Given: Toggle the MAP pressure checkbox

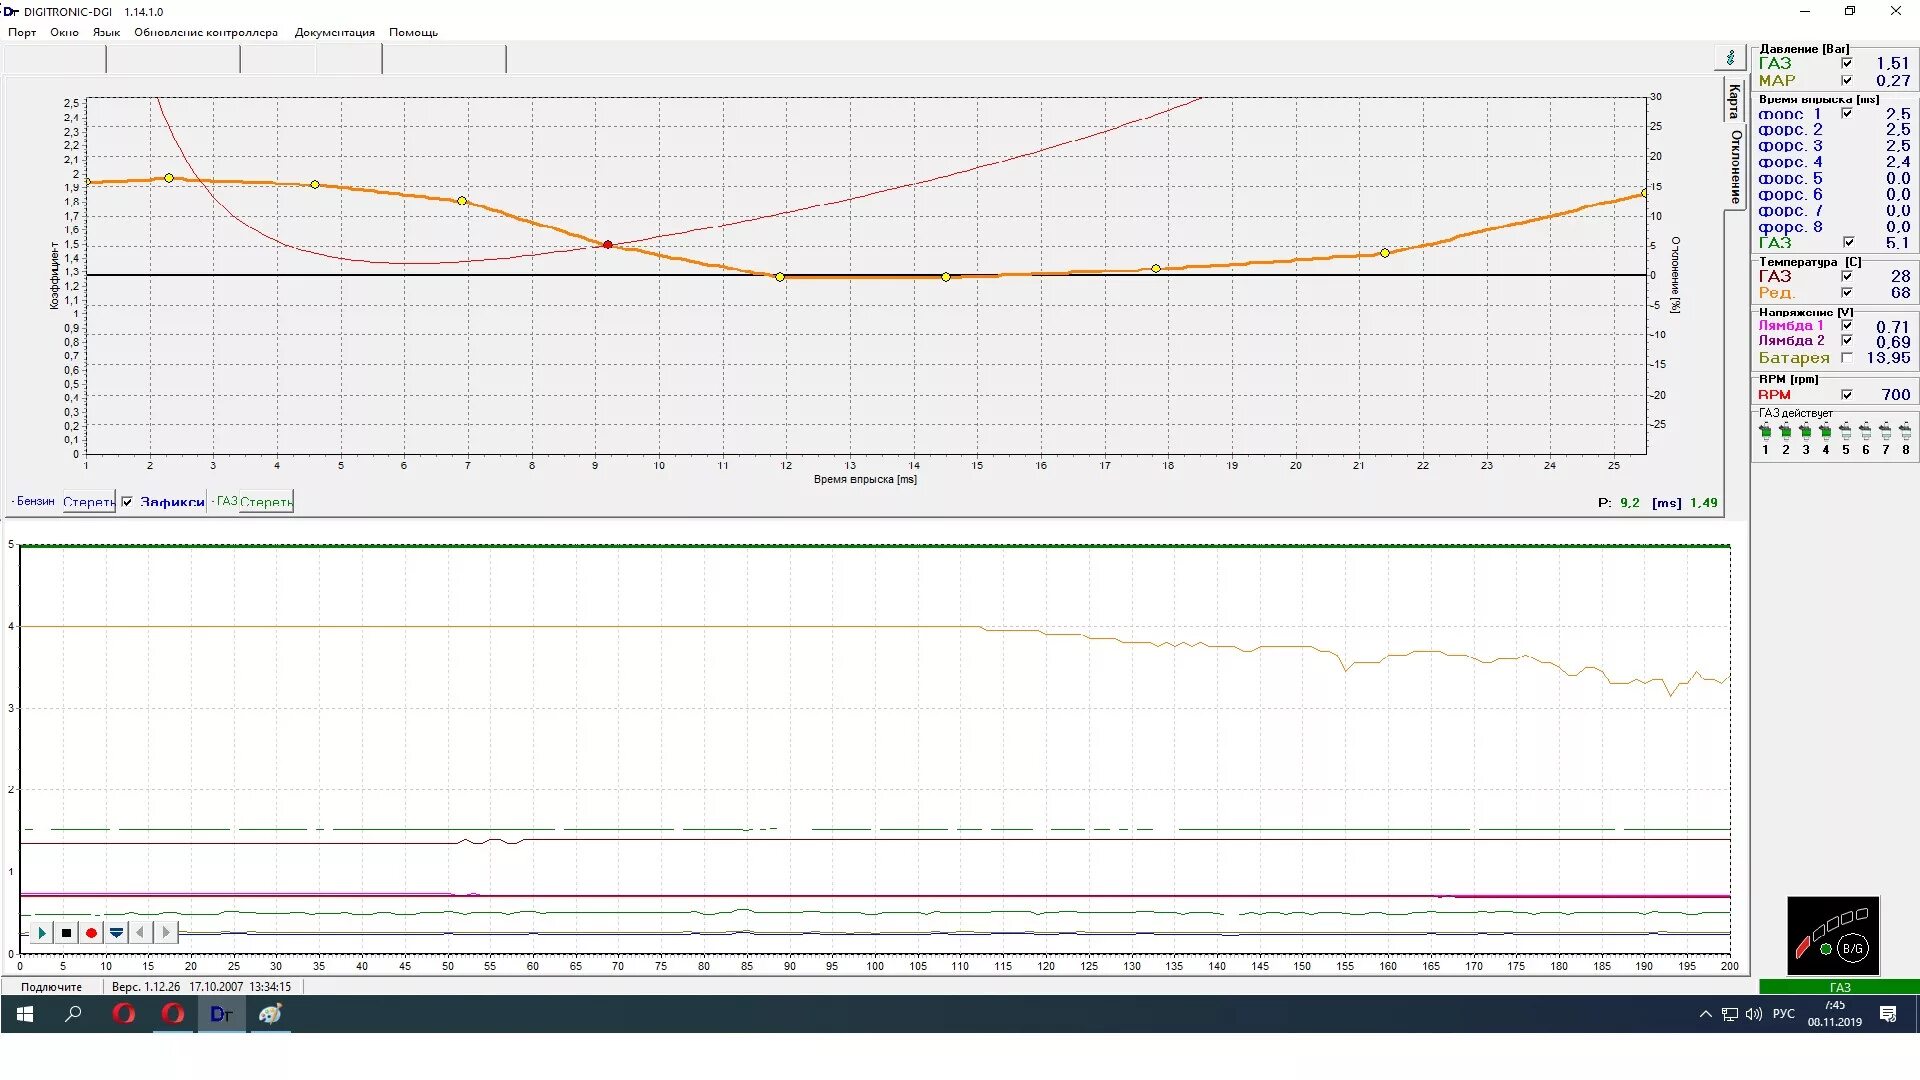Looking at the screenshot, I should (x=1846, y=81).
